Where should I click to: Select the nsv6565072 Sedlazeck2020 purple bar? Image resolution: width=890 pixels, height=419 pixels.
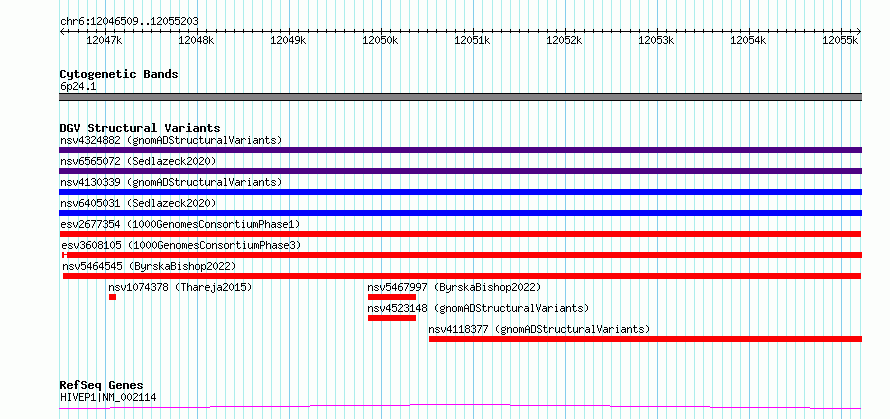[460, 171]
